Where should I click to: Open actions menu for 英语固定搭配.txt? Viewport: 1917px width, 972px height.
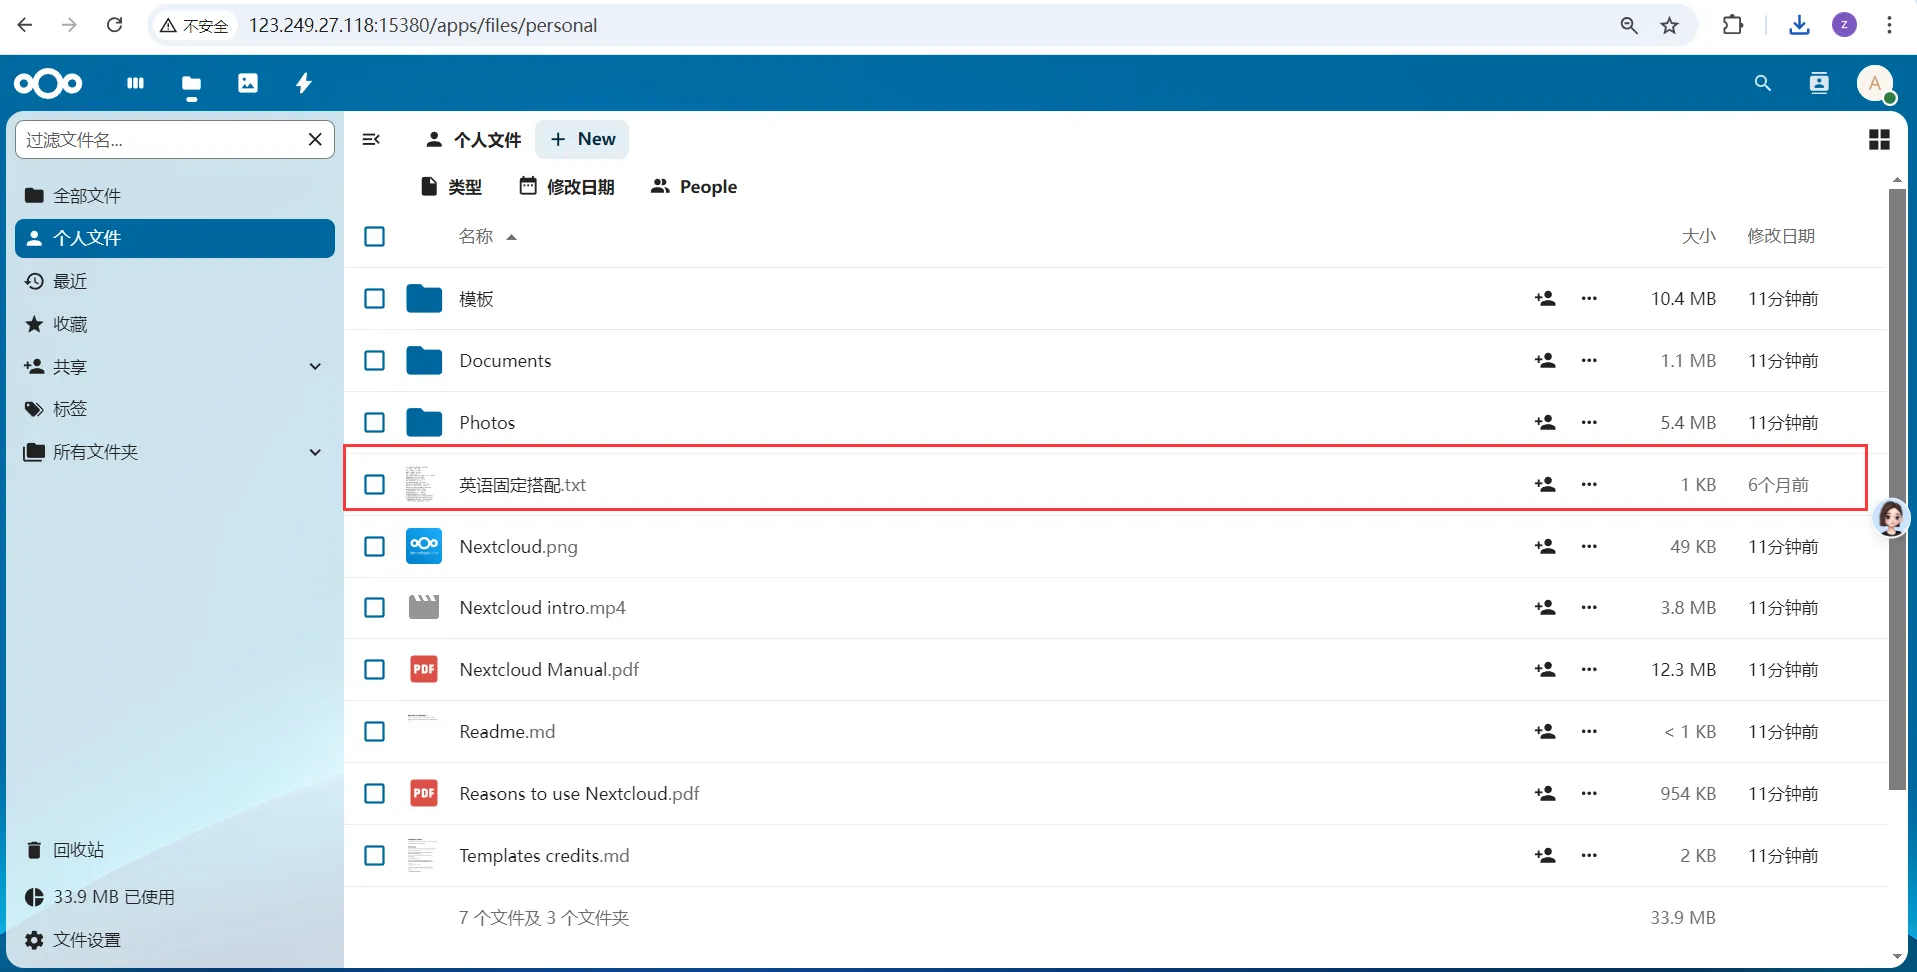tap(1589, 484)
